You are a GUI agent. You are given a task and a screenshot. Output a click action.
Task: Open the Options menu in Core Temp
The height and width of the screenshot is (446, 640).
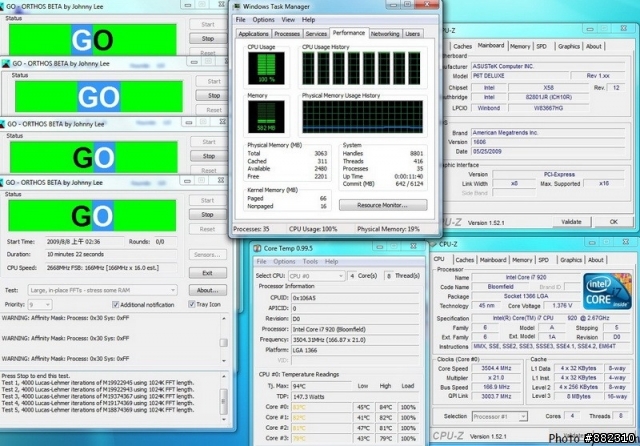pos(284,262)
